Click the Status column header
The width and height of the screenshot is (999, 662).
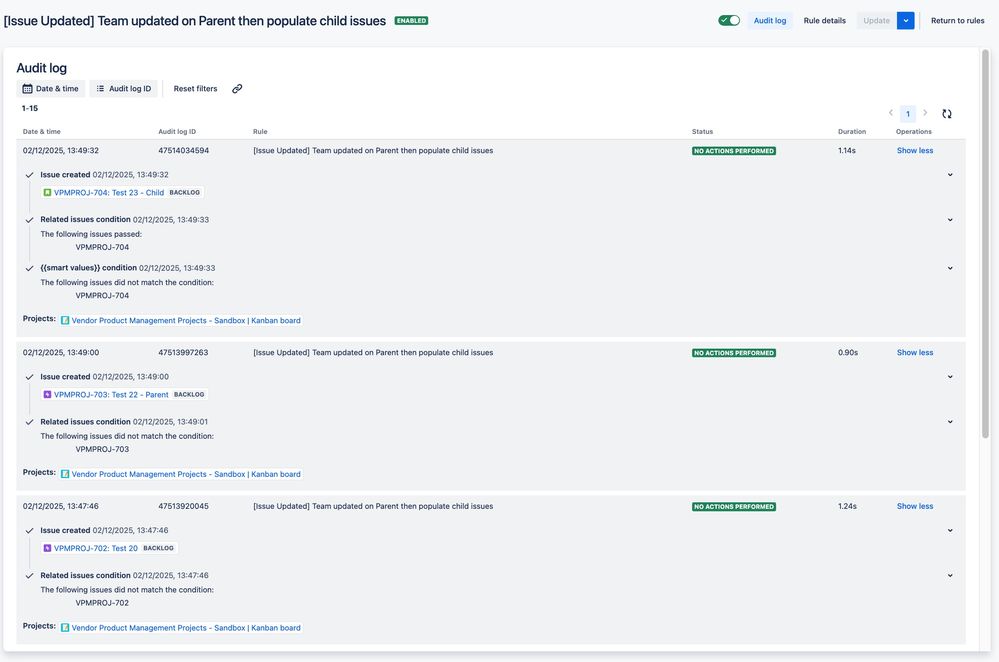tap(703, 131)
